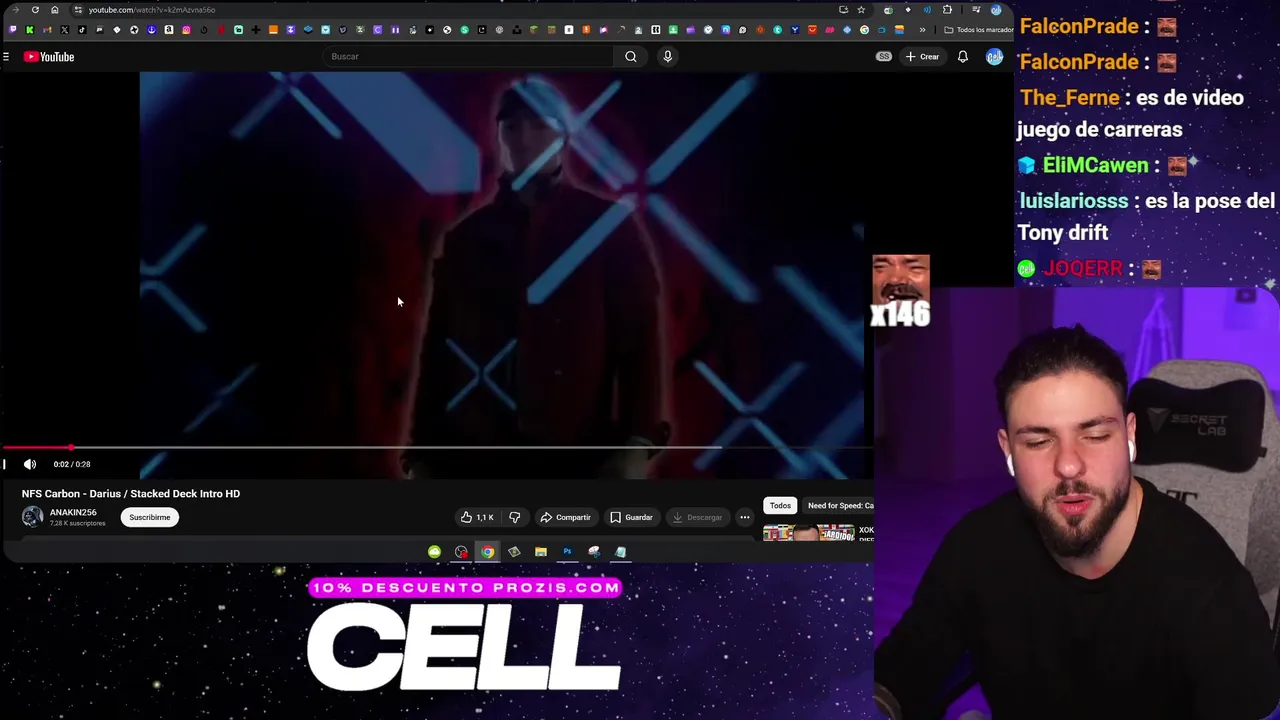The image size is (1280, 720).
Task: Focus the Buscar search field
Action: 470,57
